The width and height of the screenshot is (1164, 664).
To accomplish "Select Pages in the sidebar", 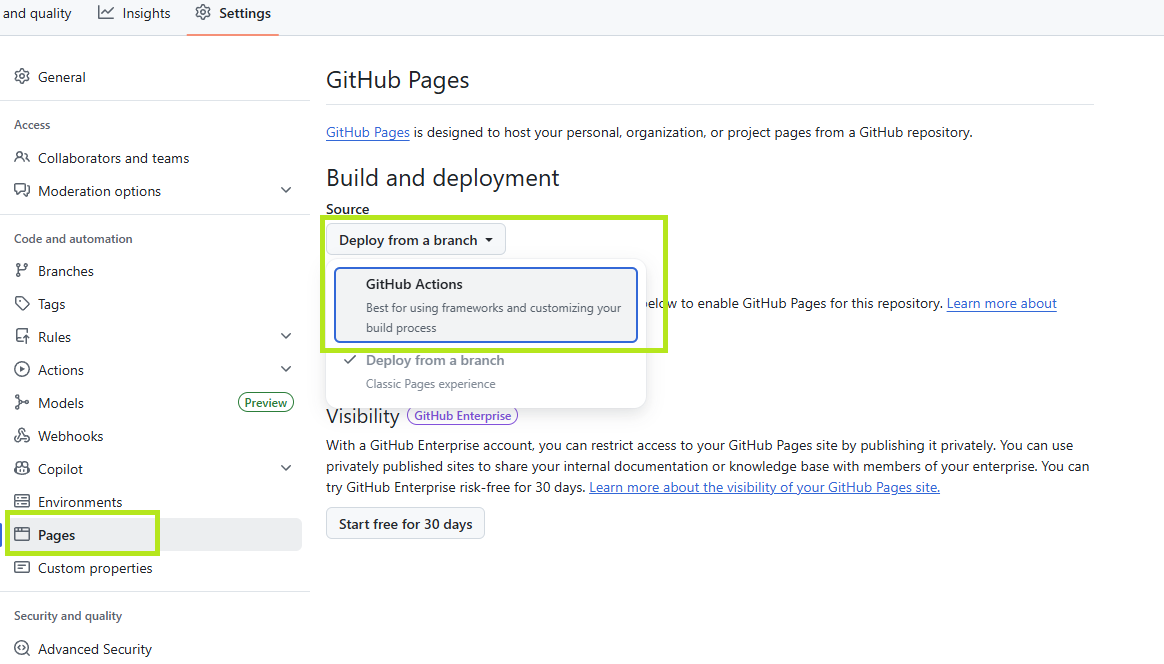I will 154,534.
